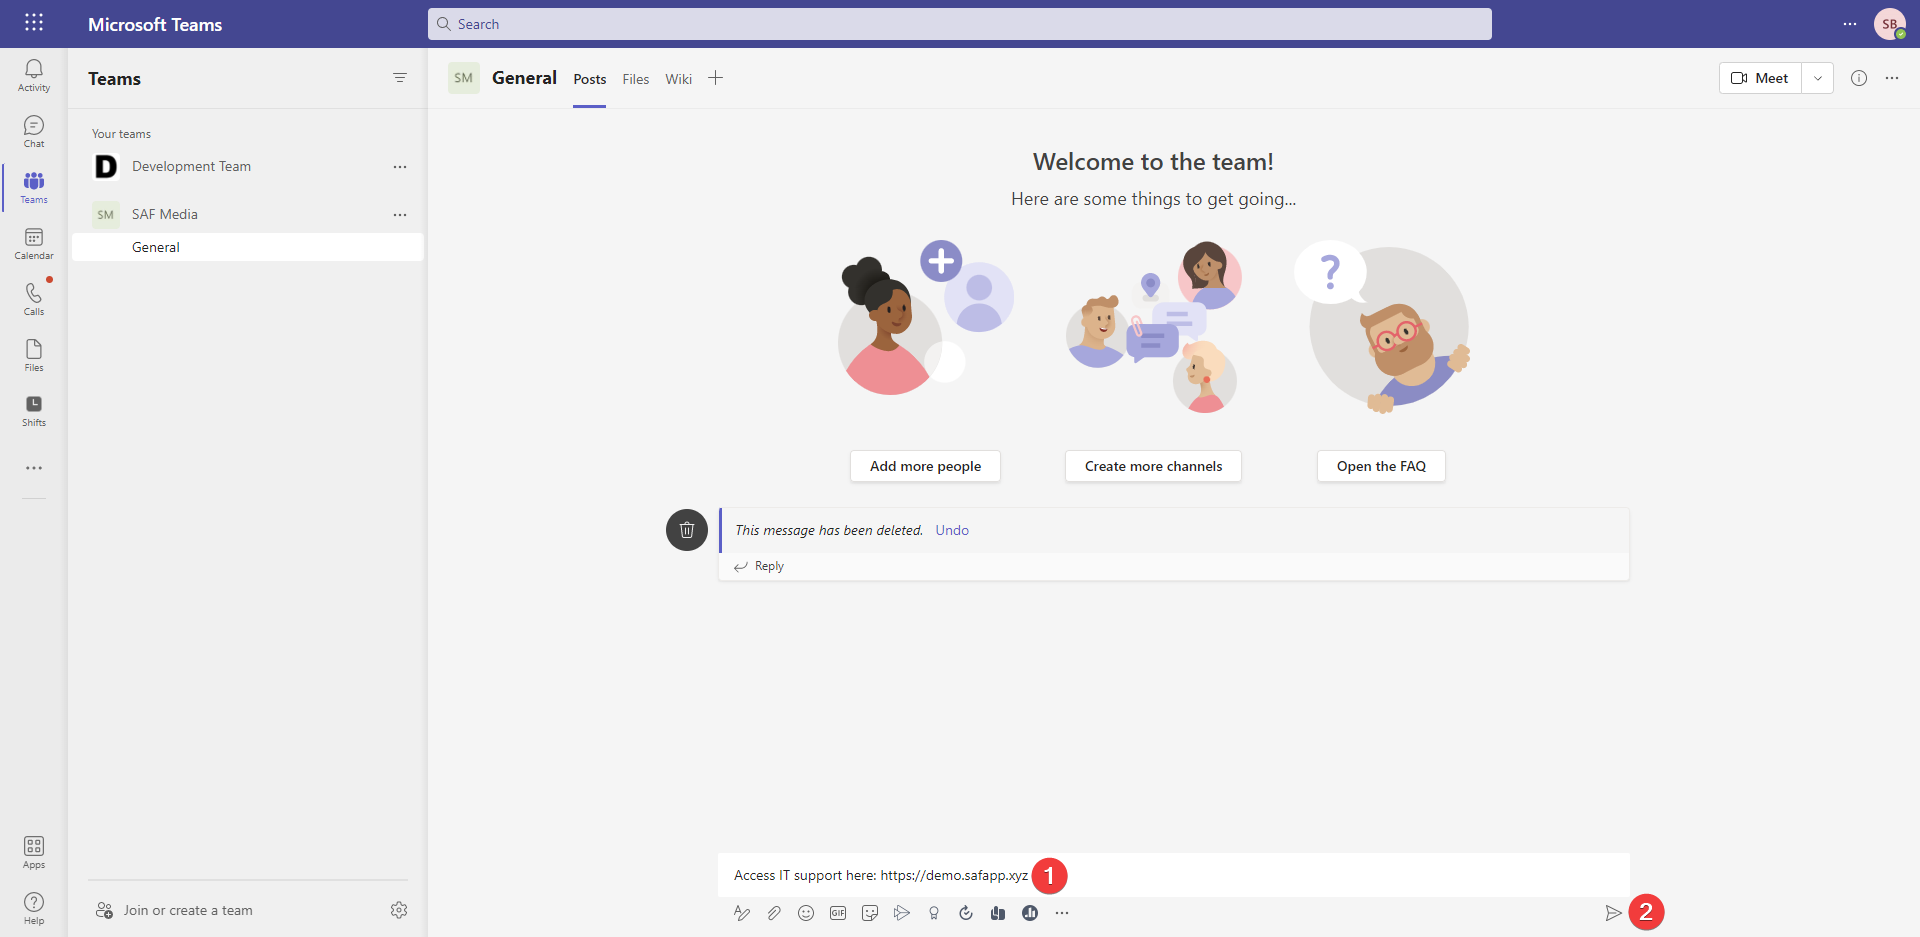Open the Wiki tab
The width and height of the screenshot is (1920, 937).
679,79
